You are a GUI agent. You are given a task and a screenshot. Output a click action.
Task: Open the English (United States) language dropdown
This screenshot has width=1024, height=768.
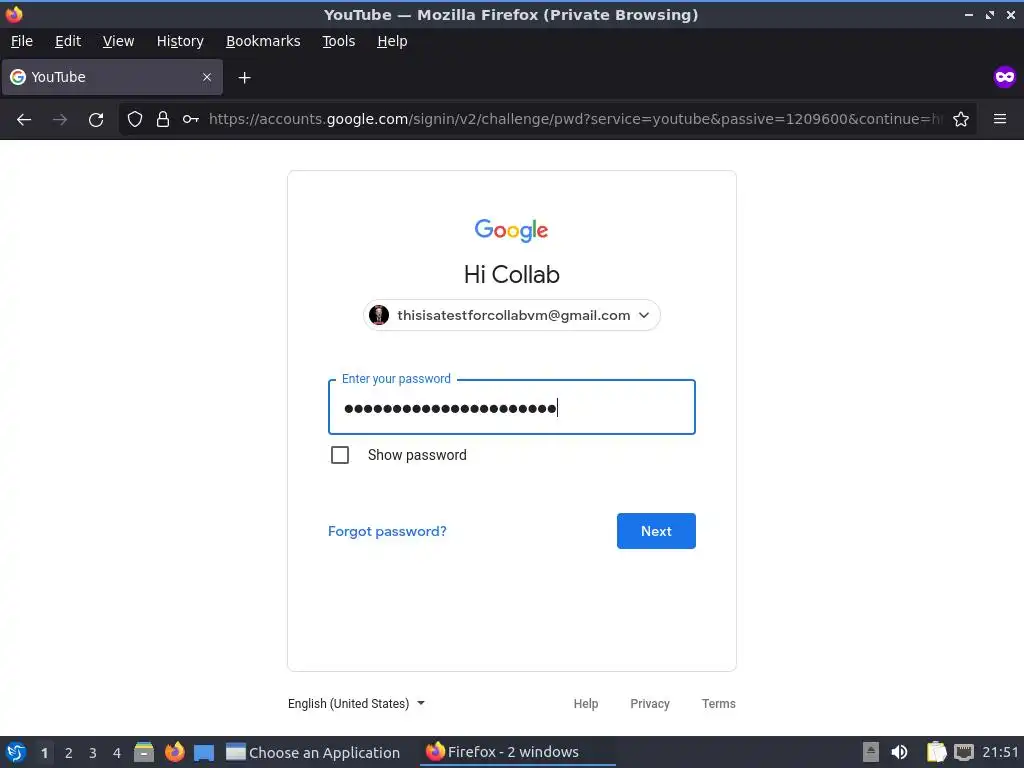357,703
